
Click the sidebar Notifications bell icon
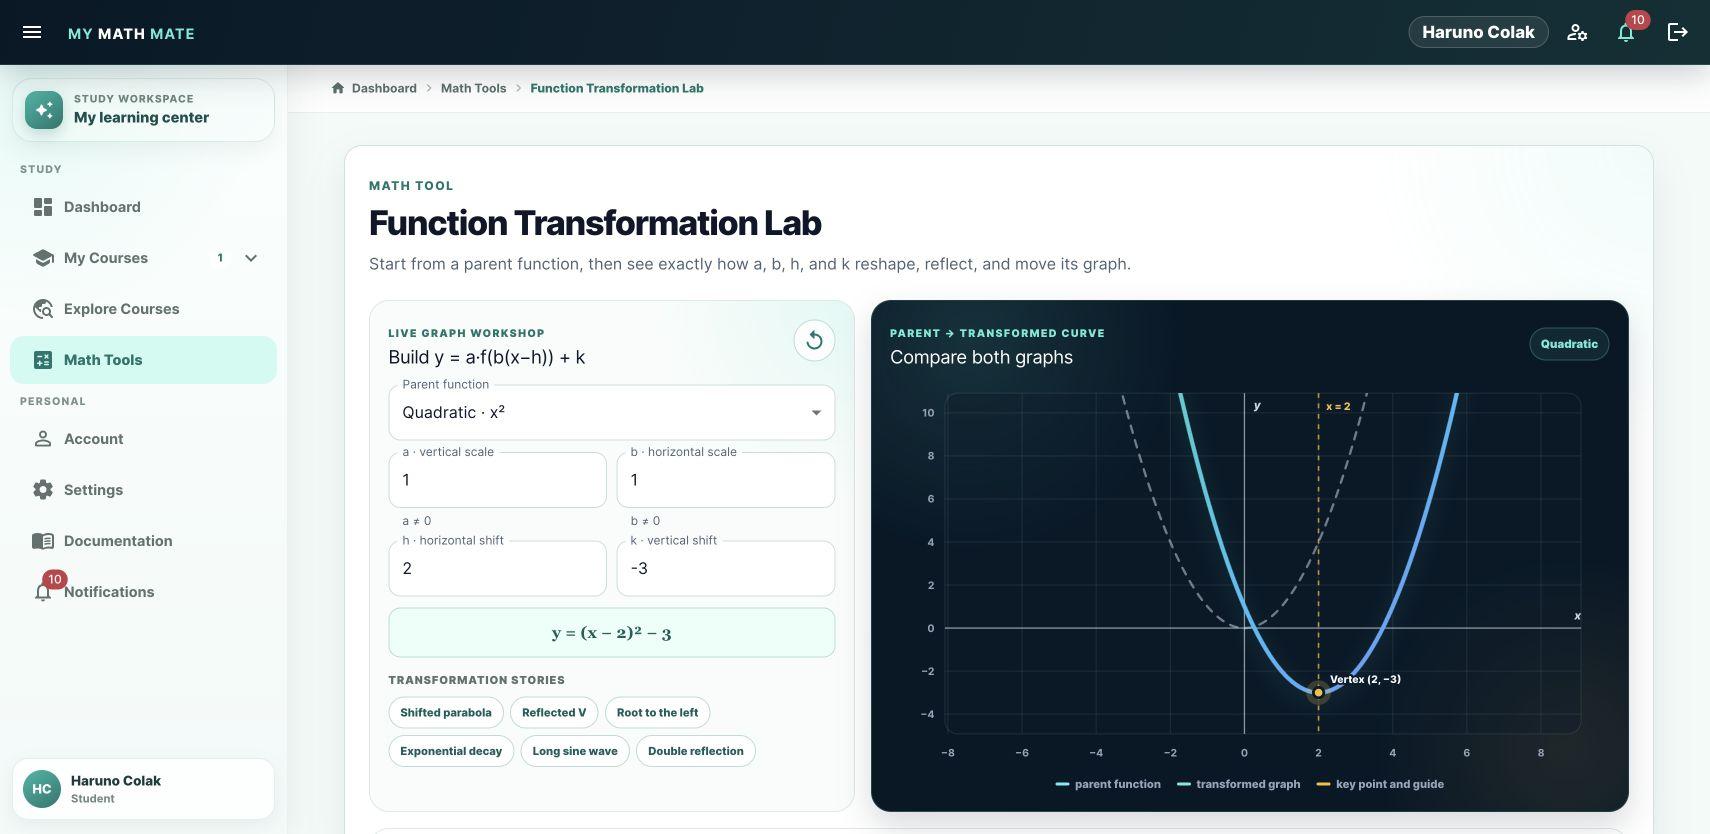tap(43, 592)
